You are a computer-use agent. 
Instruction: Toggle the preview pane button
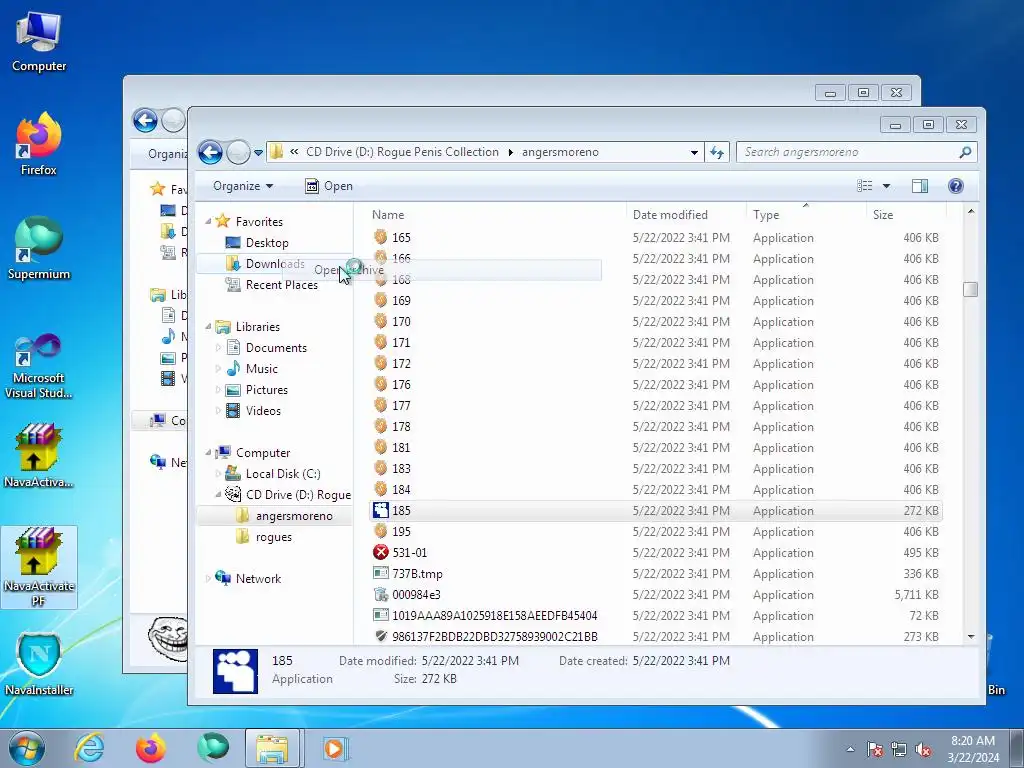click(x=920, y=186)
